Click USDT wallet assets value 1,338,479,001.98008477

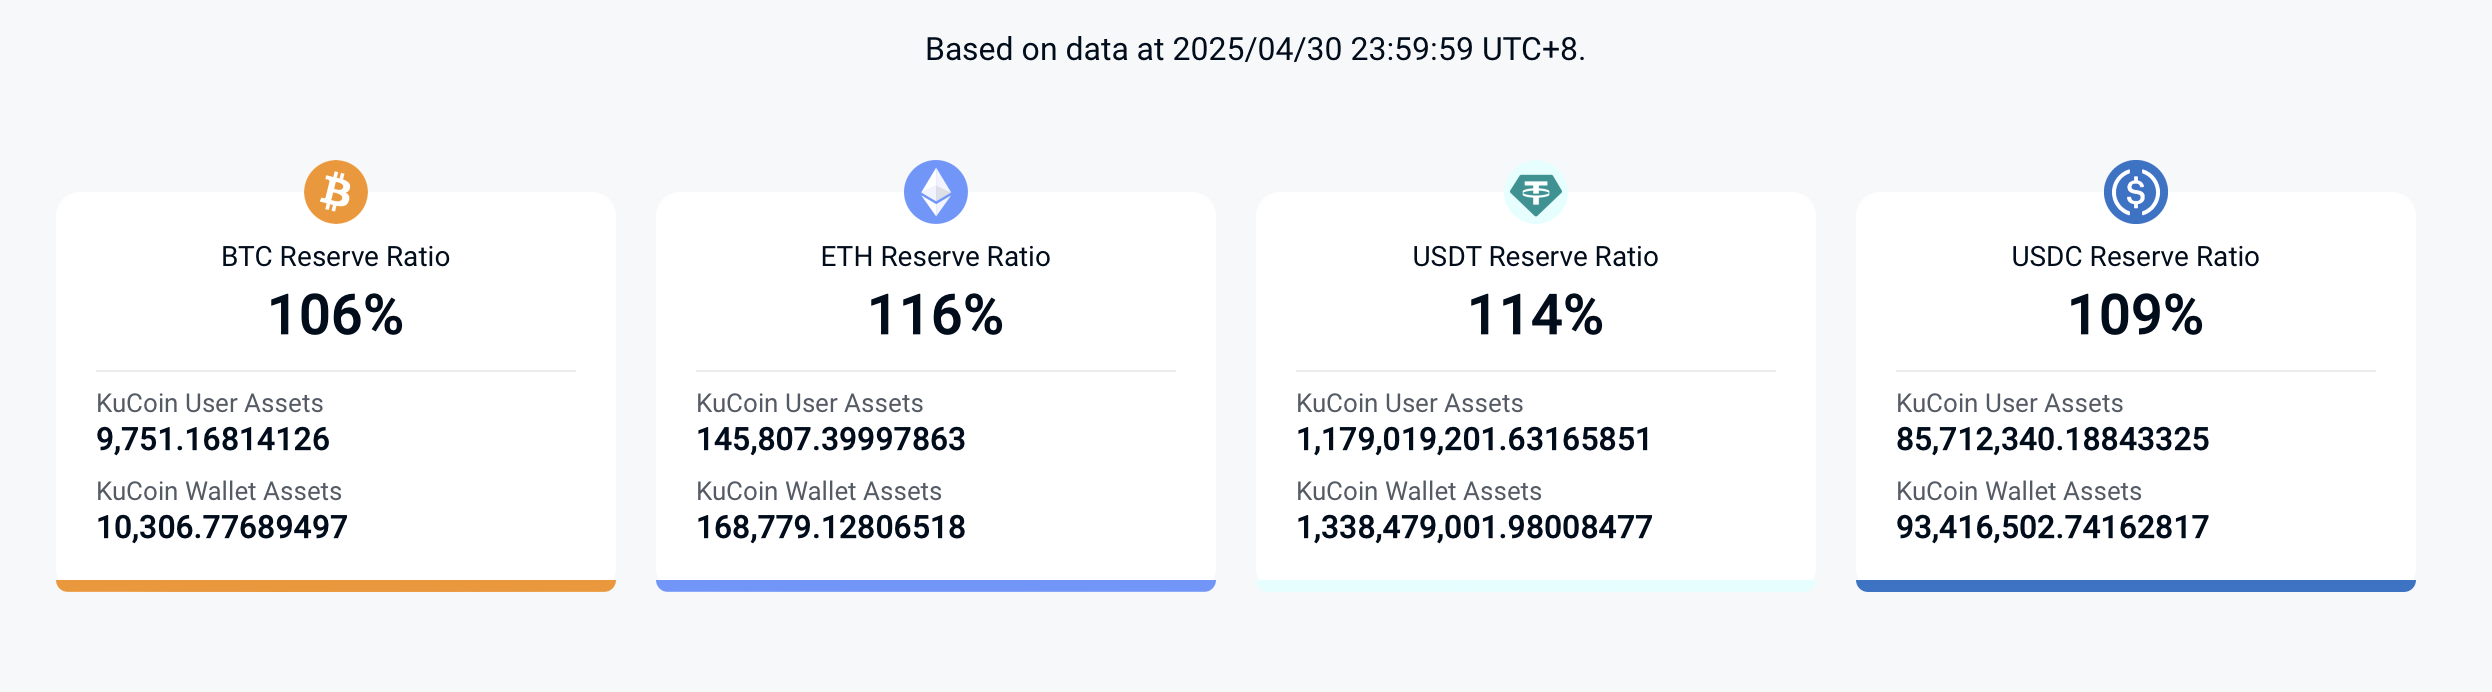(x=1475, y=527)
